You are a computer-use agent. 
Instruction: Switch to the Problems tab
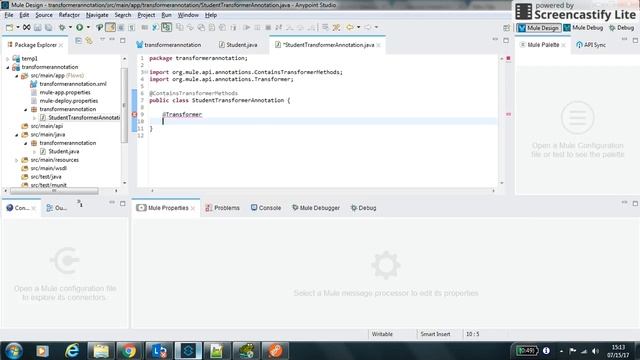pos(223,208)
